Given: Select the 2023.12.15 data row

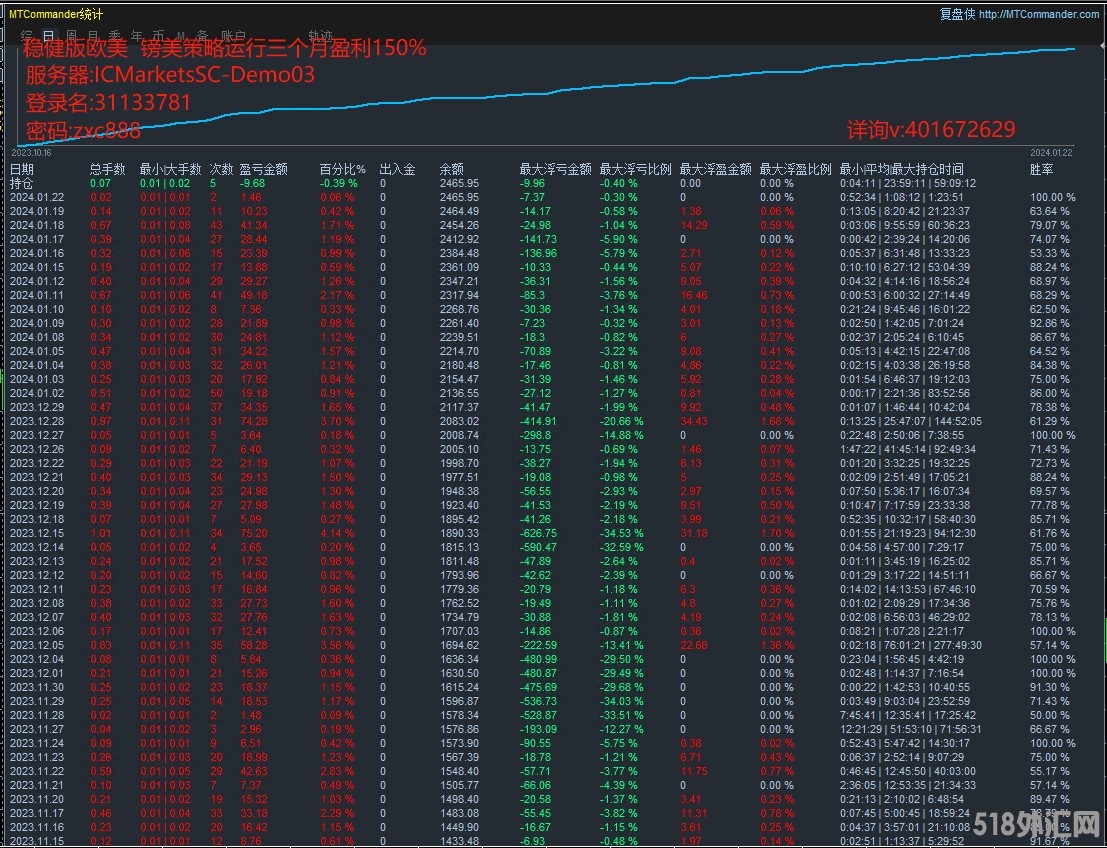Looking at the screenshot, I should pos(37,534).
